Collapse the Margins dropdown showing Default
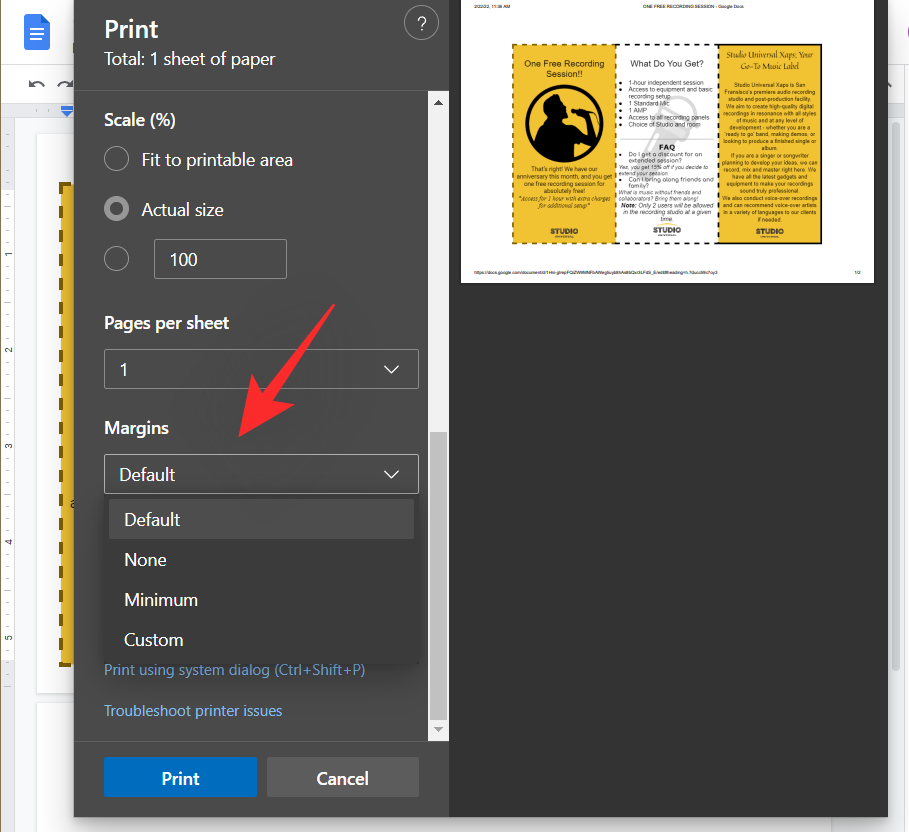This screenshot has width=909, height=832. [261, 474]
